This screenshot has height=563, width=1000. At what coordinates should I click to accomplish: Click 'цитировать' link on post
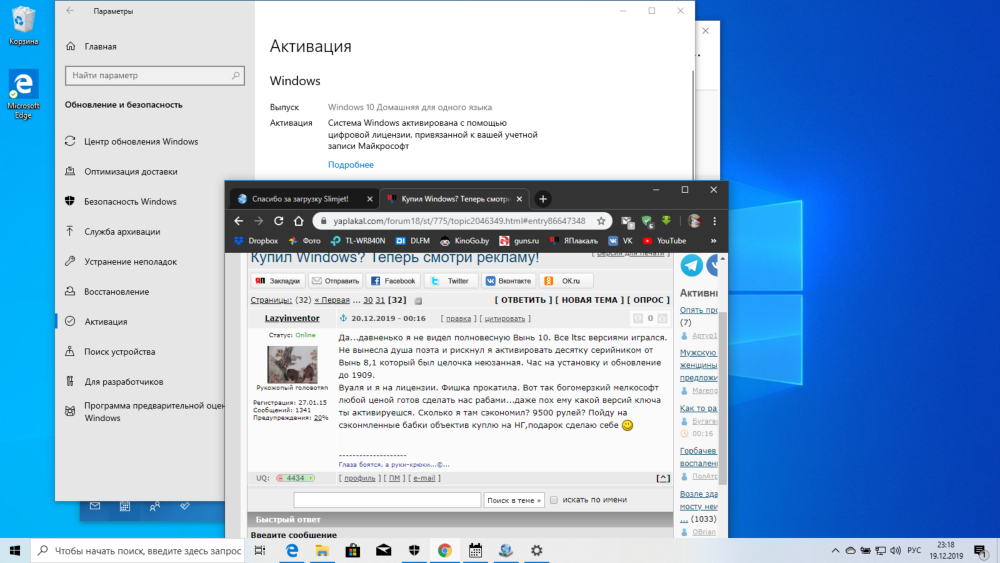pyautogui.click(x=504, y=318)
